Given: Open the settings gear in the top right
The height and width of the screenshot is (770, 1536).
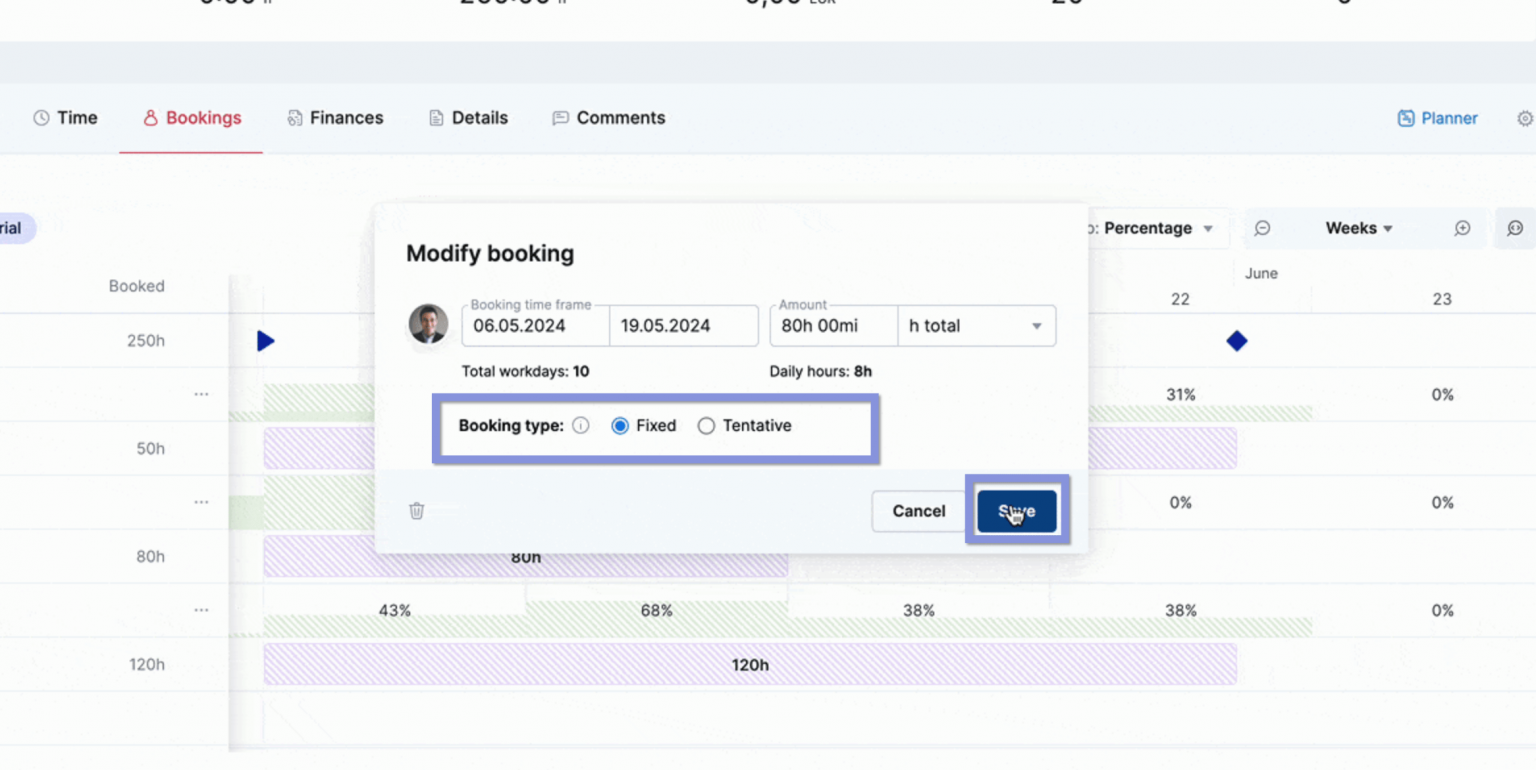Looking at the screenshot, I should (1524, 118).
